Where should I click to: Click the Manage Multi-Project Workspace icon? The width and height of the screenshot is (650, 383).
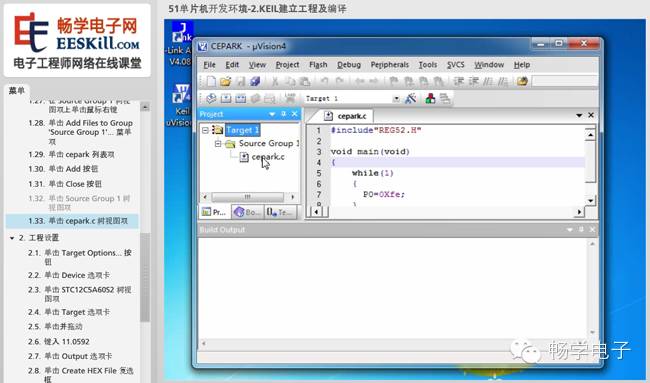point(445,98)
